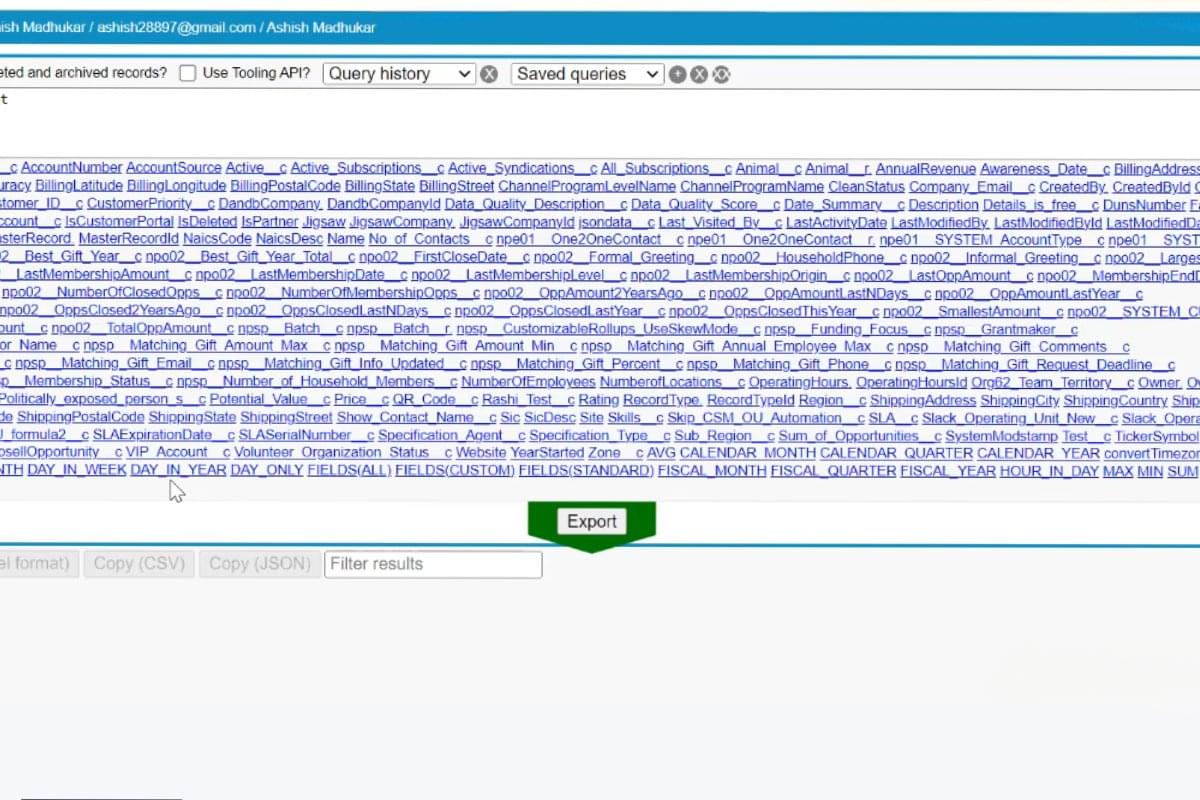The image size is (1200, 800).
Task: Insert the NumberOfEmployees field link
Action: pyautogui.click(x=528, y=382)
